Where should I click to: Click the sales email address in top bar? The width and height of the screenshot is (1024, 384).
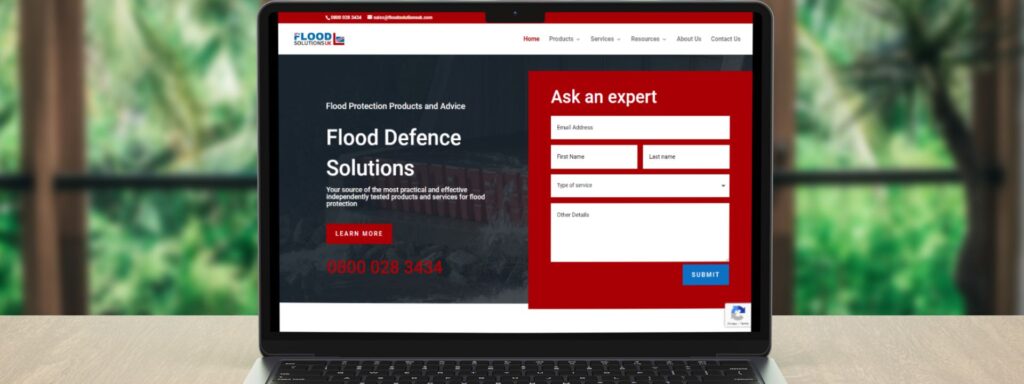point(403,18)
